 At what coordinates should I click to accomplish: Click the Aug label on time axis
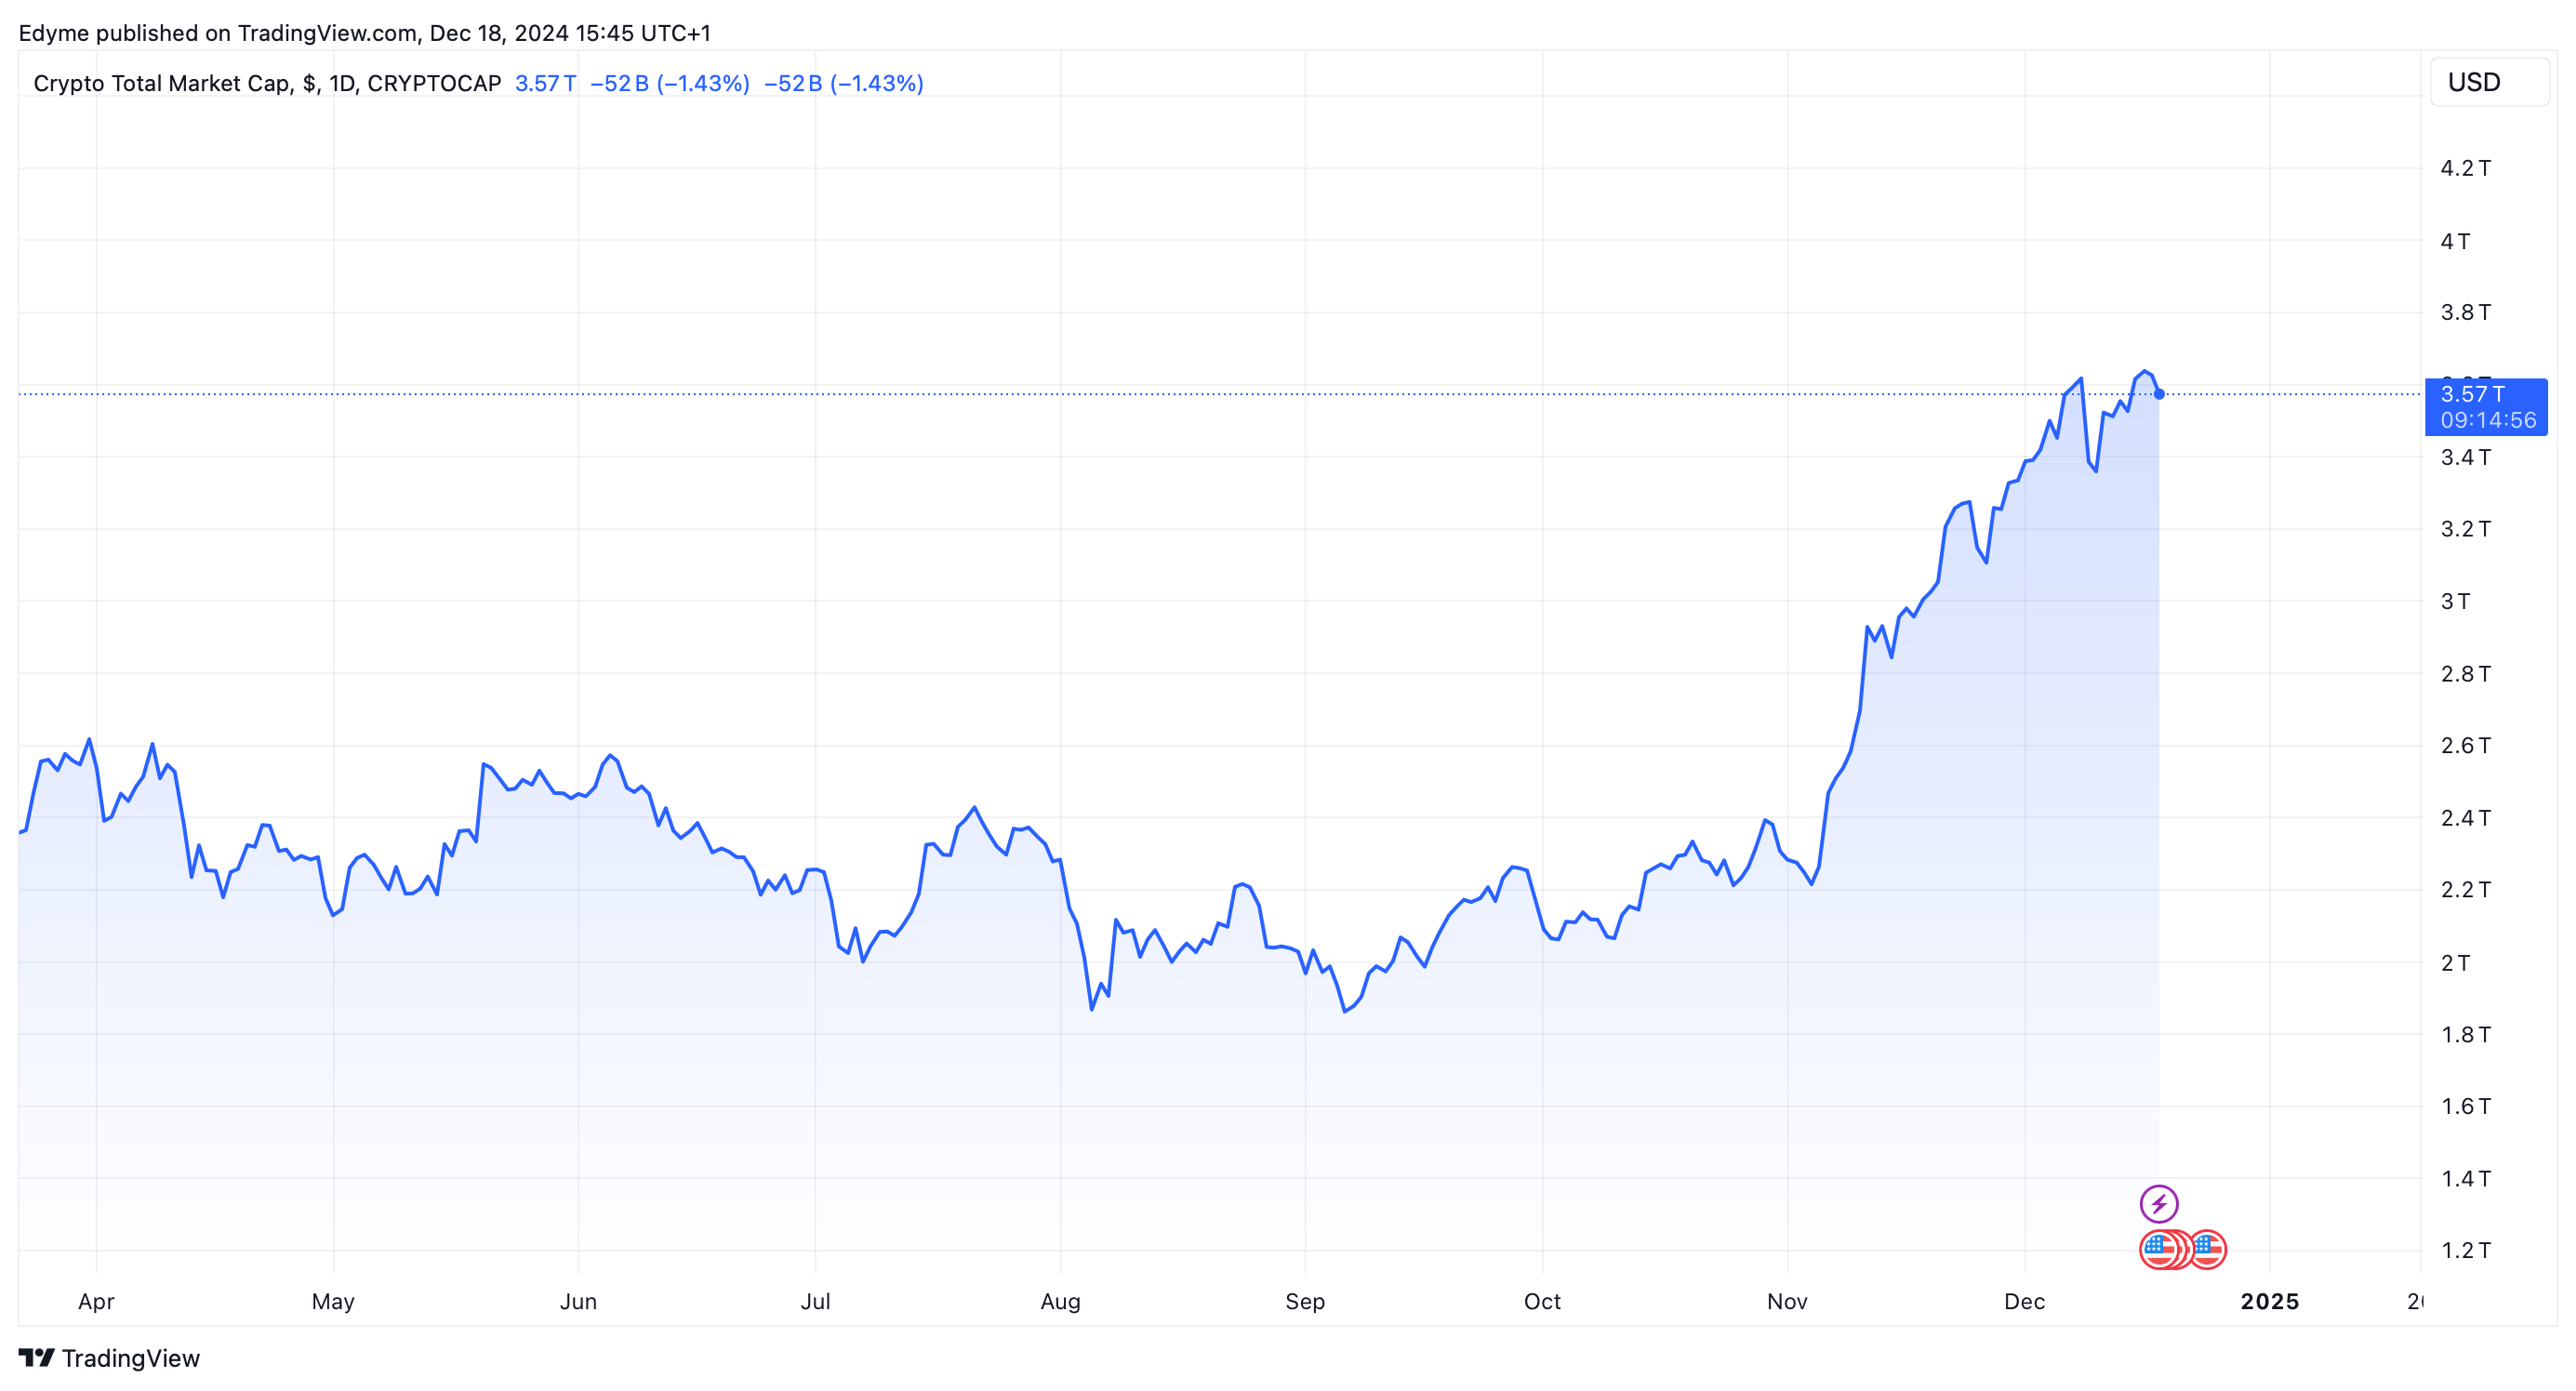click(1060, 1301)
